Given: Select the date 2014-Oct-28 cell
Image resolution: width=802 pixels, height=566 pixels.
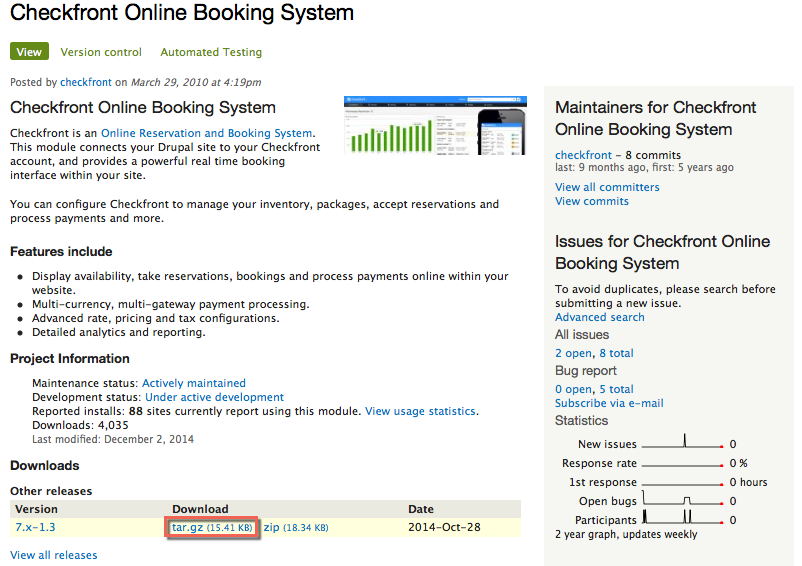Looking at the screenshot, I should click(x=444, y=527).
